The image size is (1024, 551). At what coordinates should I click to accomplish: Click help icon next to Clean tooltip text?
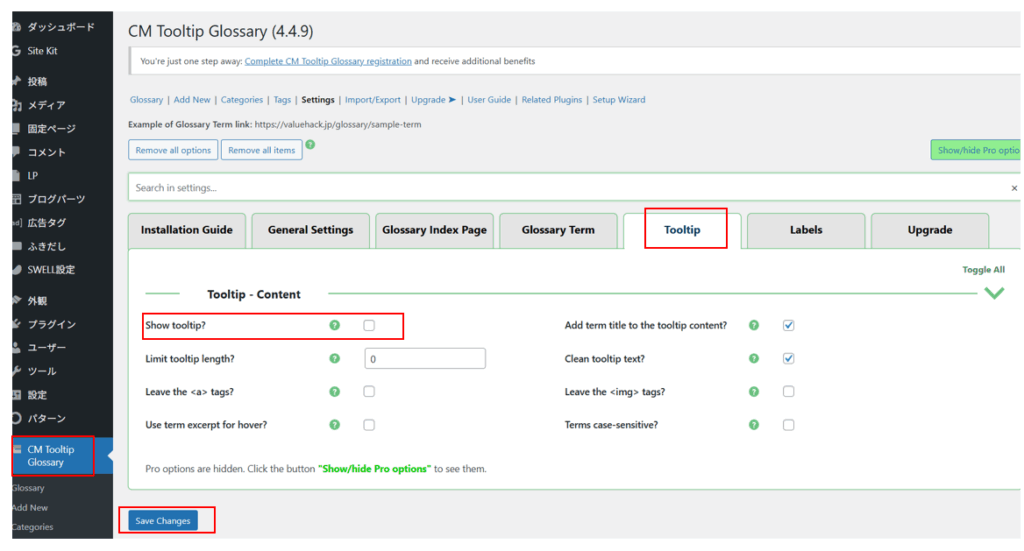(x=754, y=358)
